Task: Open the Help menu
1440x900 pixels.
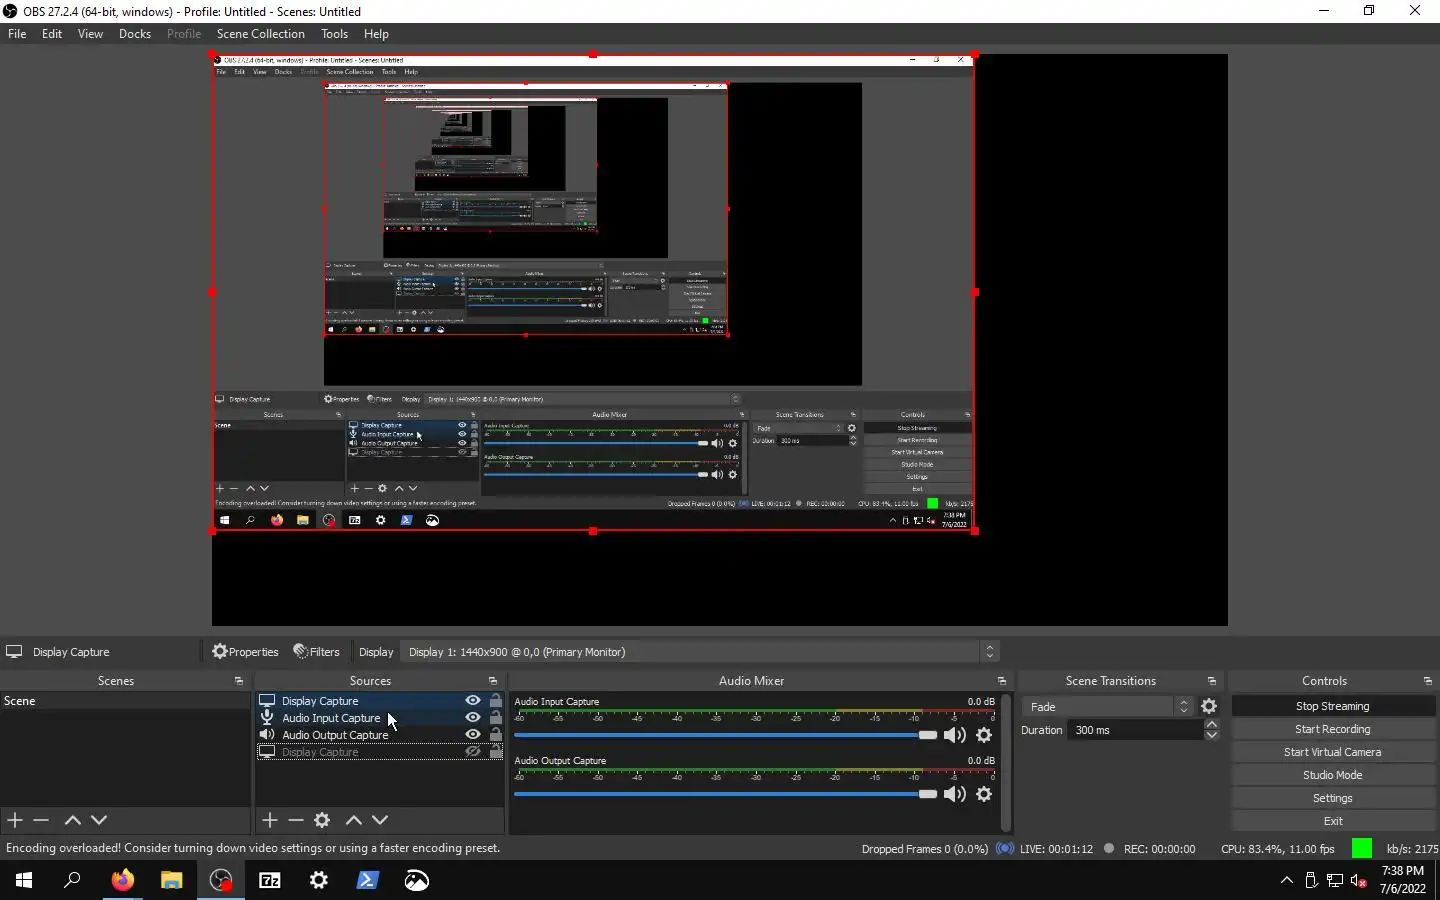Action: tap(376, 34)
